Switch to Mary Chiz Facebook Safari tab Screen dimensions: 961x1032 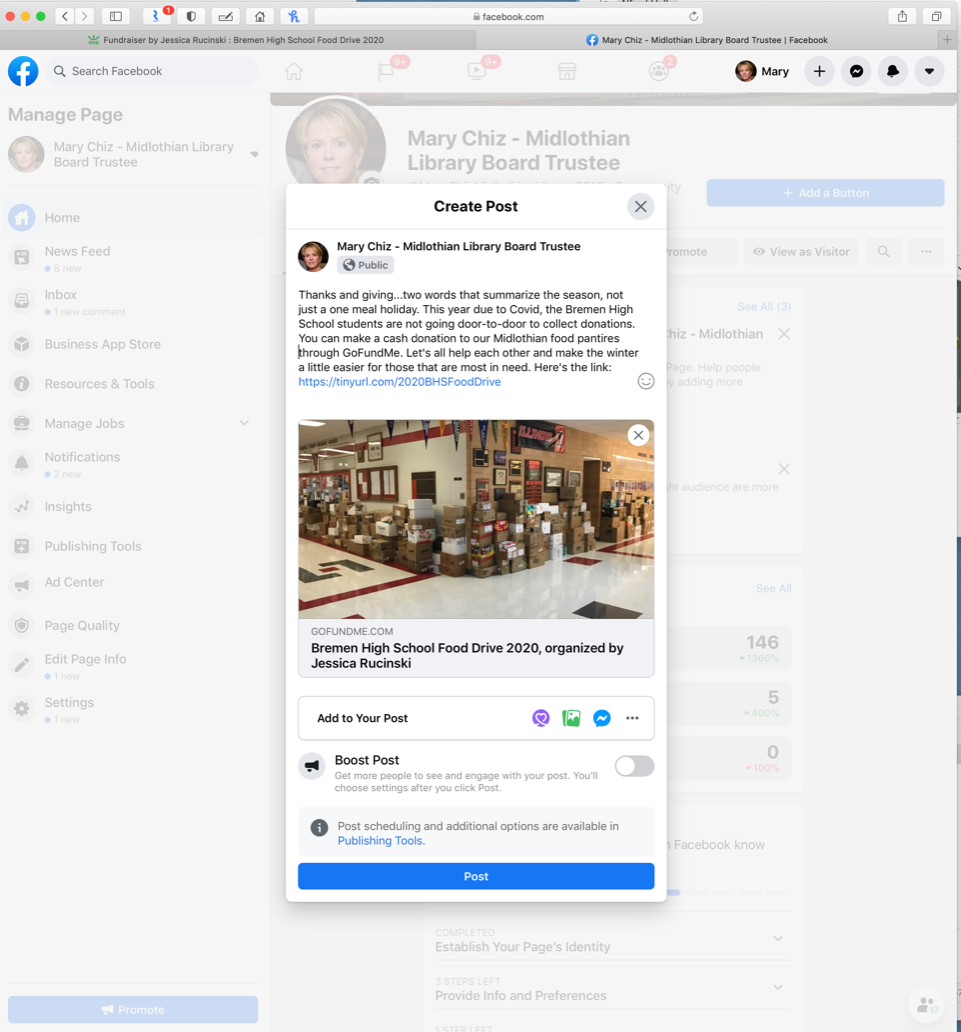(707, 40)
